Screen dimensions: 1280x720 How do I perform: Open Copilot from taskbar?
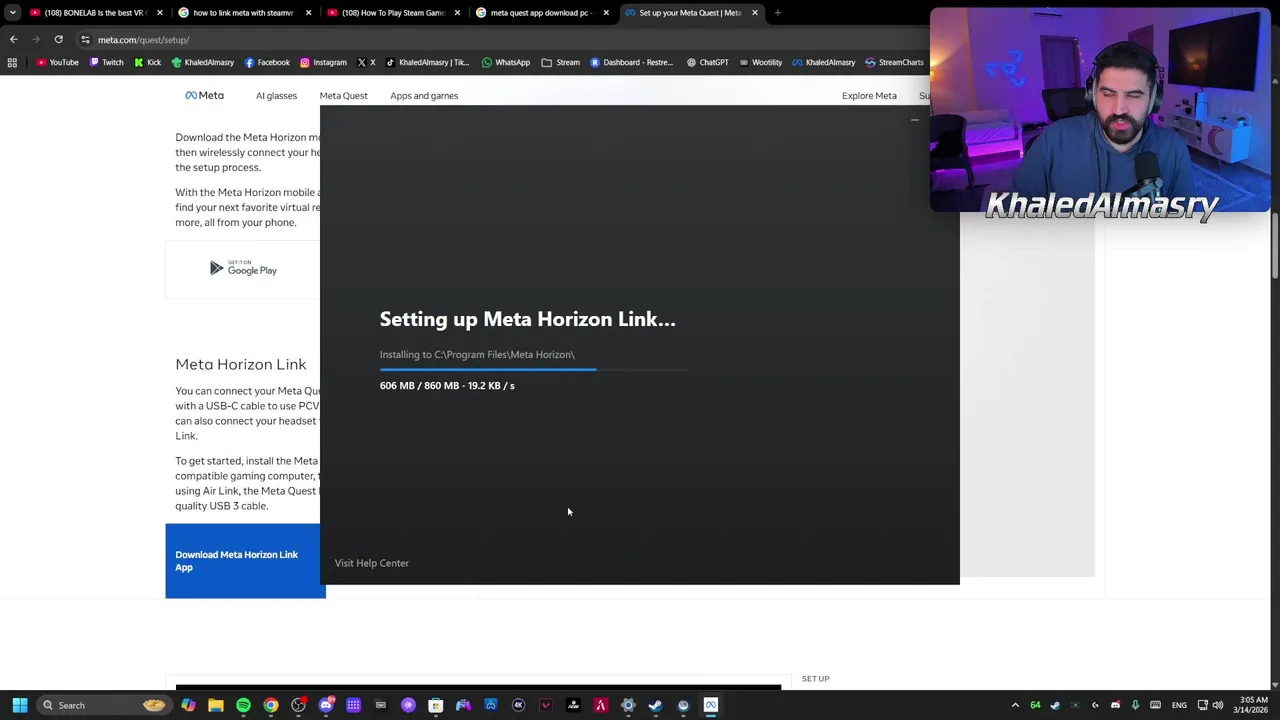click(188, 705)
